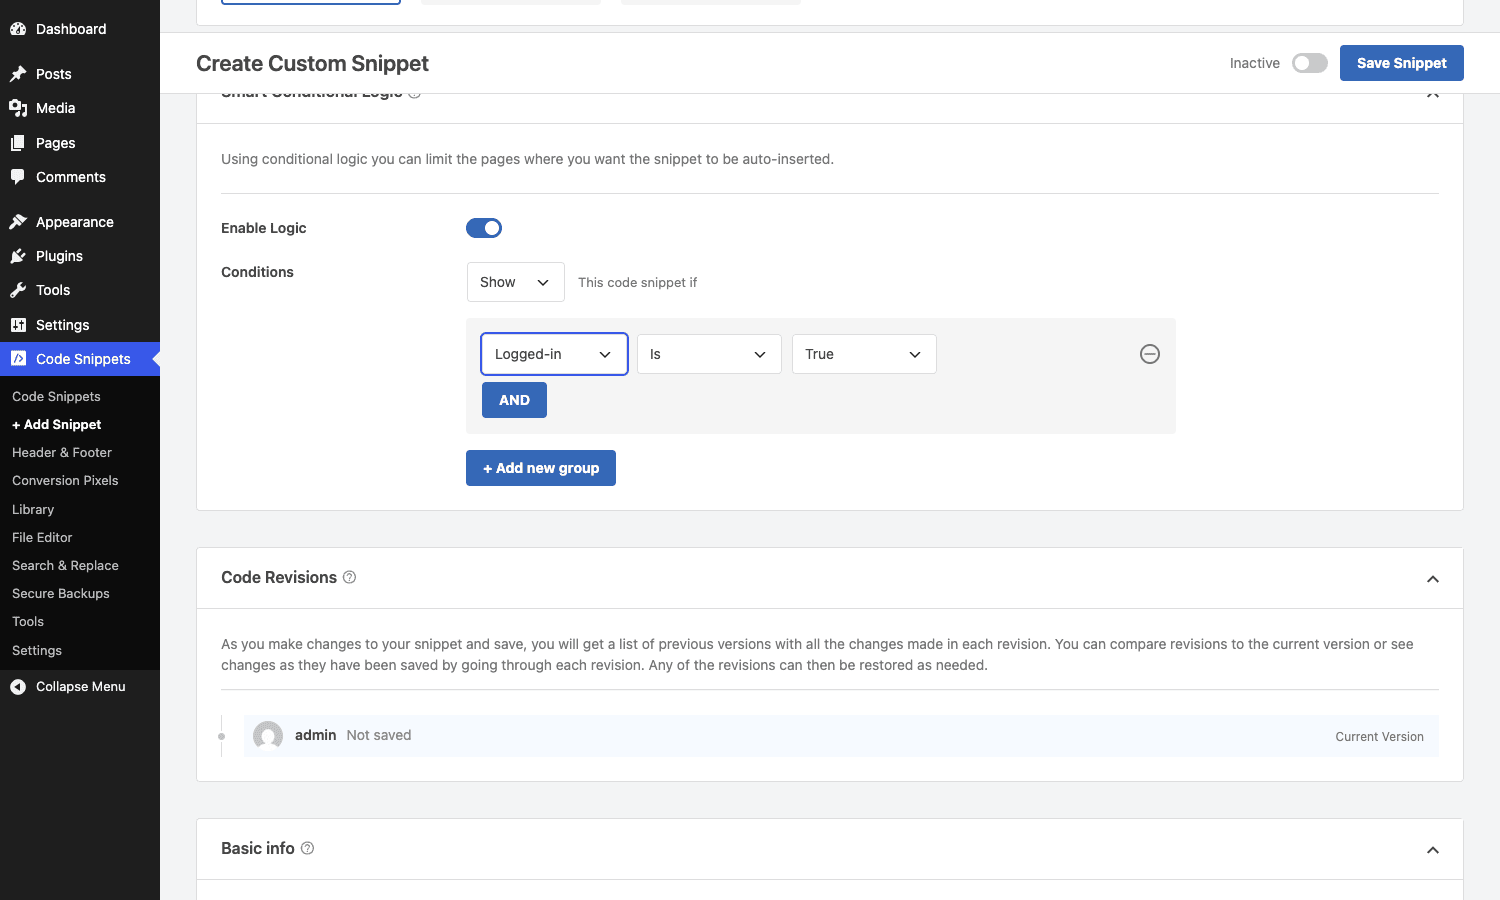Click the Code Revisions heading
Image resolution: width=1500 pixels, height=900 pixels.
[279, 577]
